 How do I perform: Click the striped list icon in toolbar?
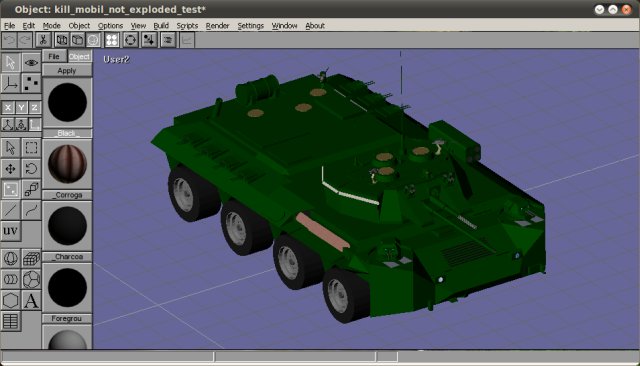pos(168,40)
